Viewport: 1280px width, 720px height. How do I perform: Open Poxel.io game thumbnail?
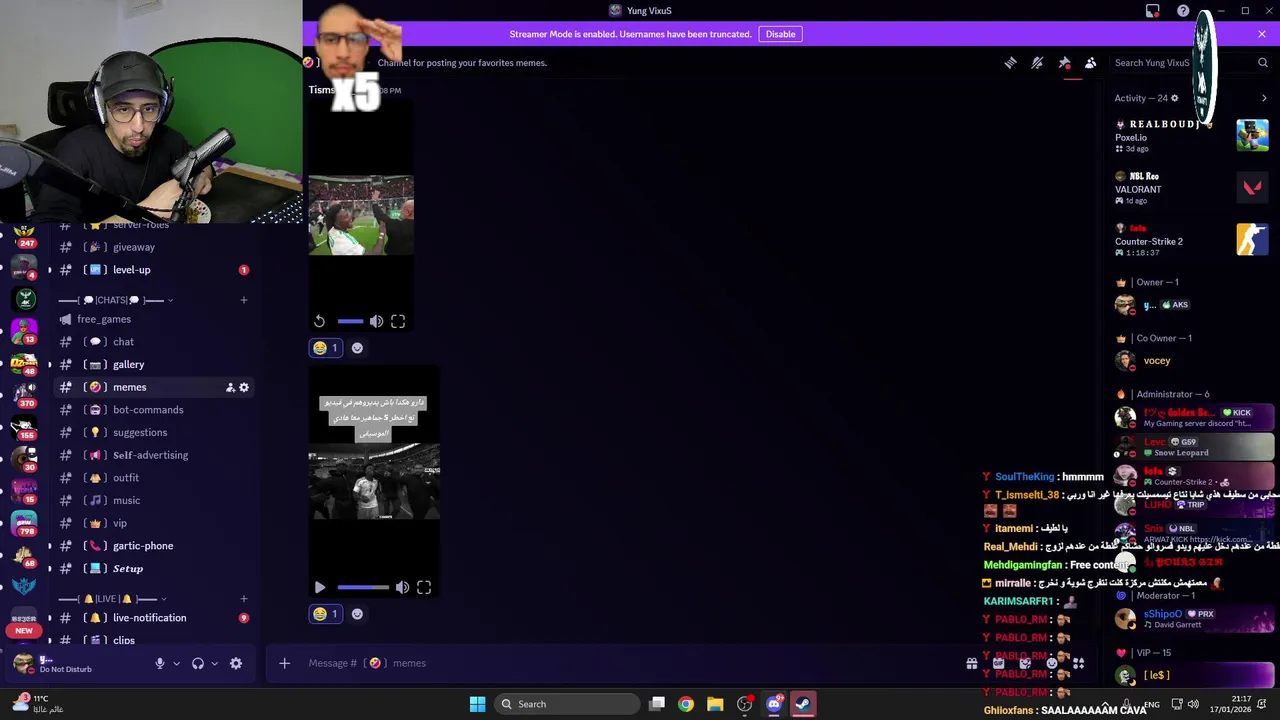[1252, 135]
